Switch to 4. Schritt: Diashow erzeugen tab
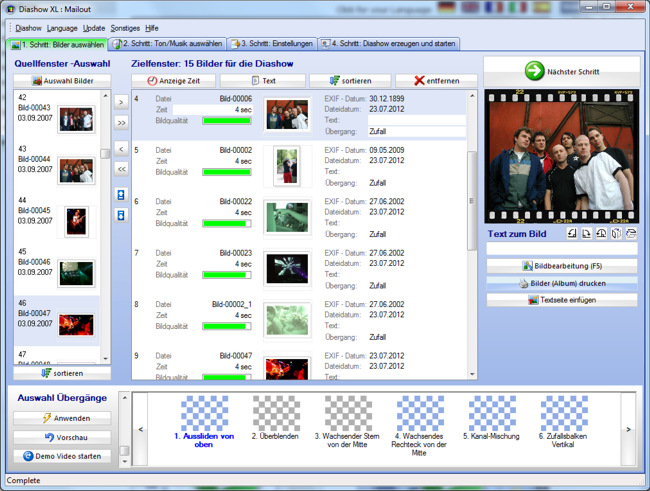The image size is (650, 491). tap(389, 44)
